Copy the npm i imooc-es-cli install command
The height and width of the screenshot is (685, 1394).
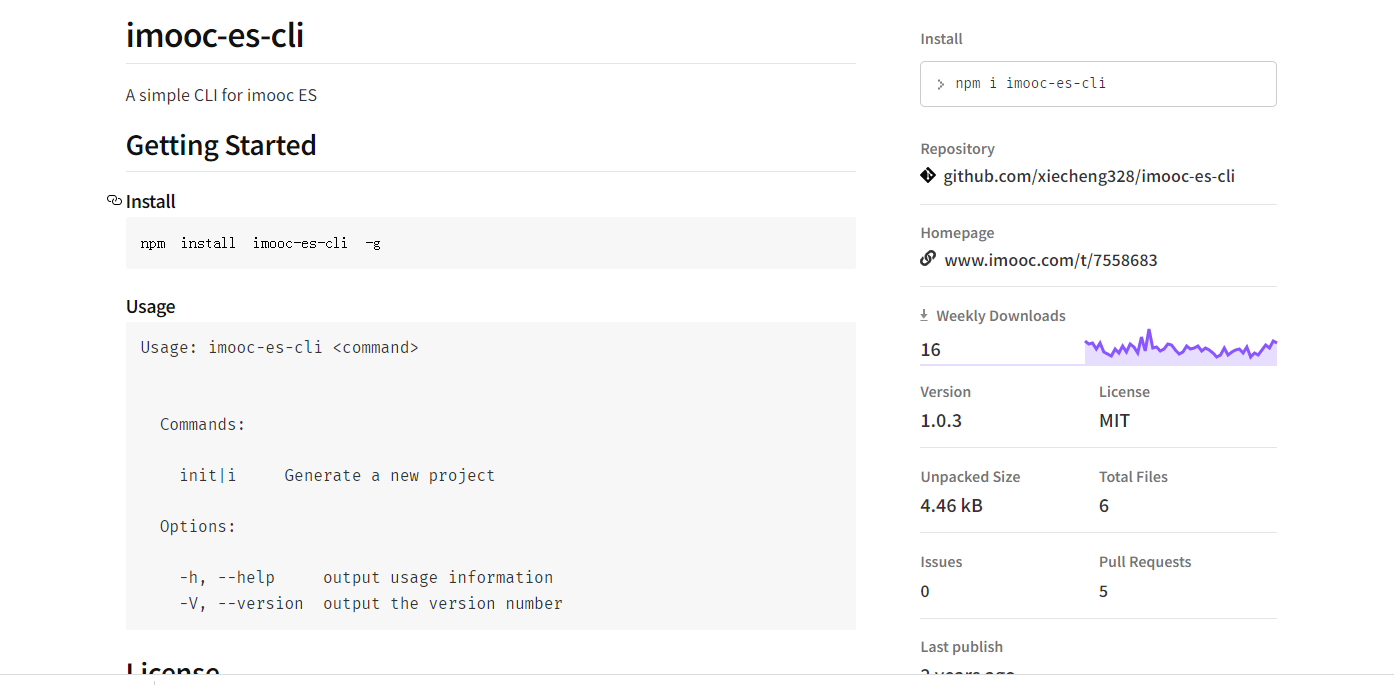coord(1030,83)
